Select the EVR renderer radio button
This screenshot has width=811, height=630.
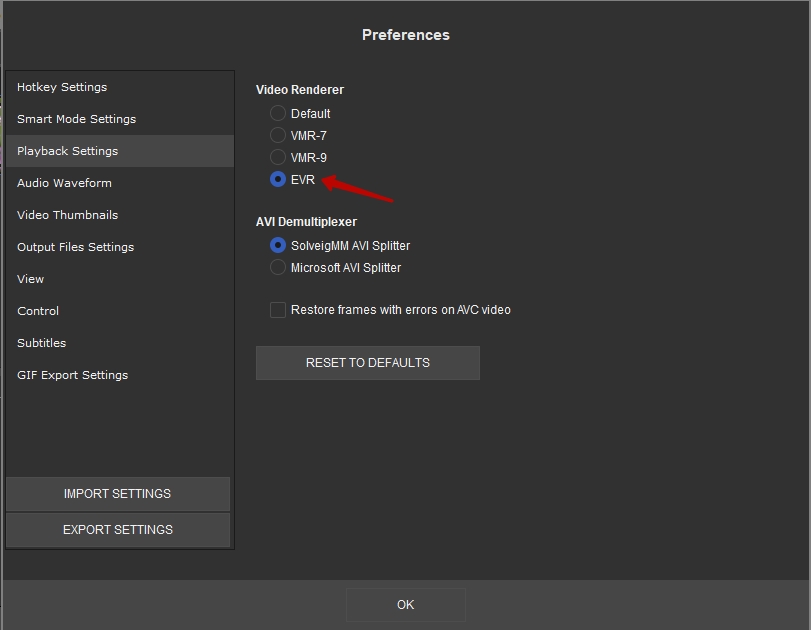click(x=278, y=180)
